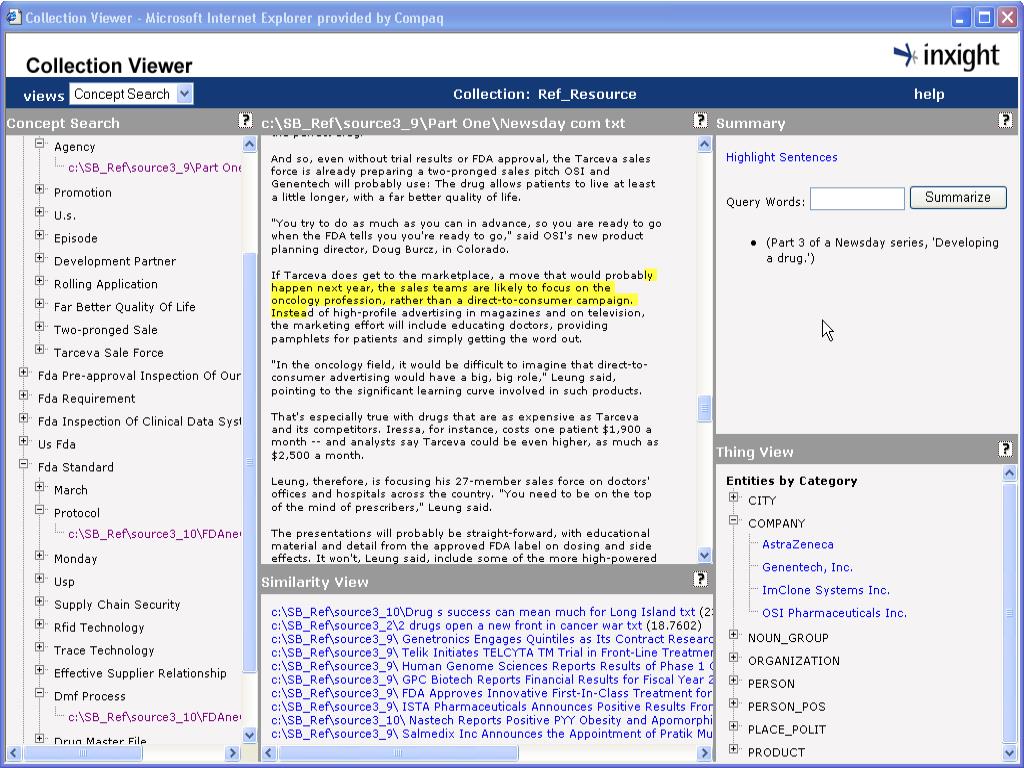Select the AstraZeneca company entity
The width and height of the screenshot is (1024, 768).
[797, 545]
